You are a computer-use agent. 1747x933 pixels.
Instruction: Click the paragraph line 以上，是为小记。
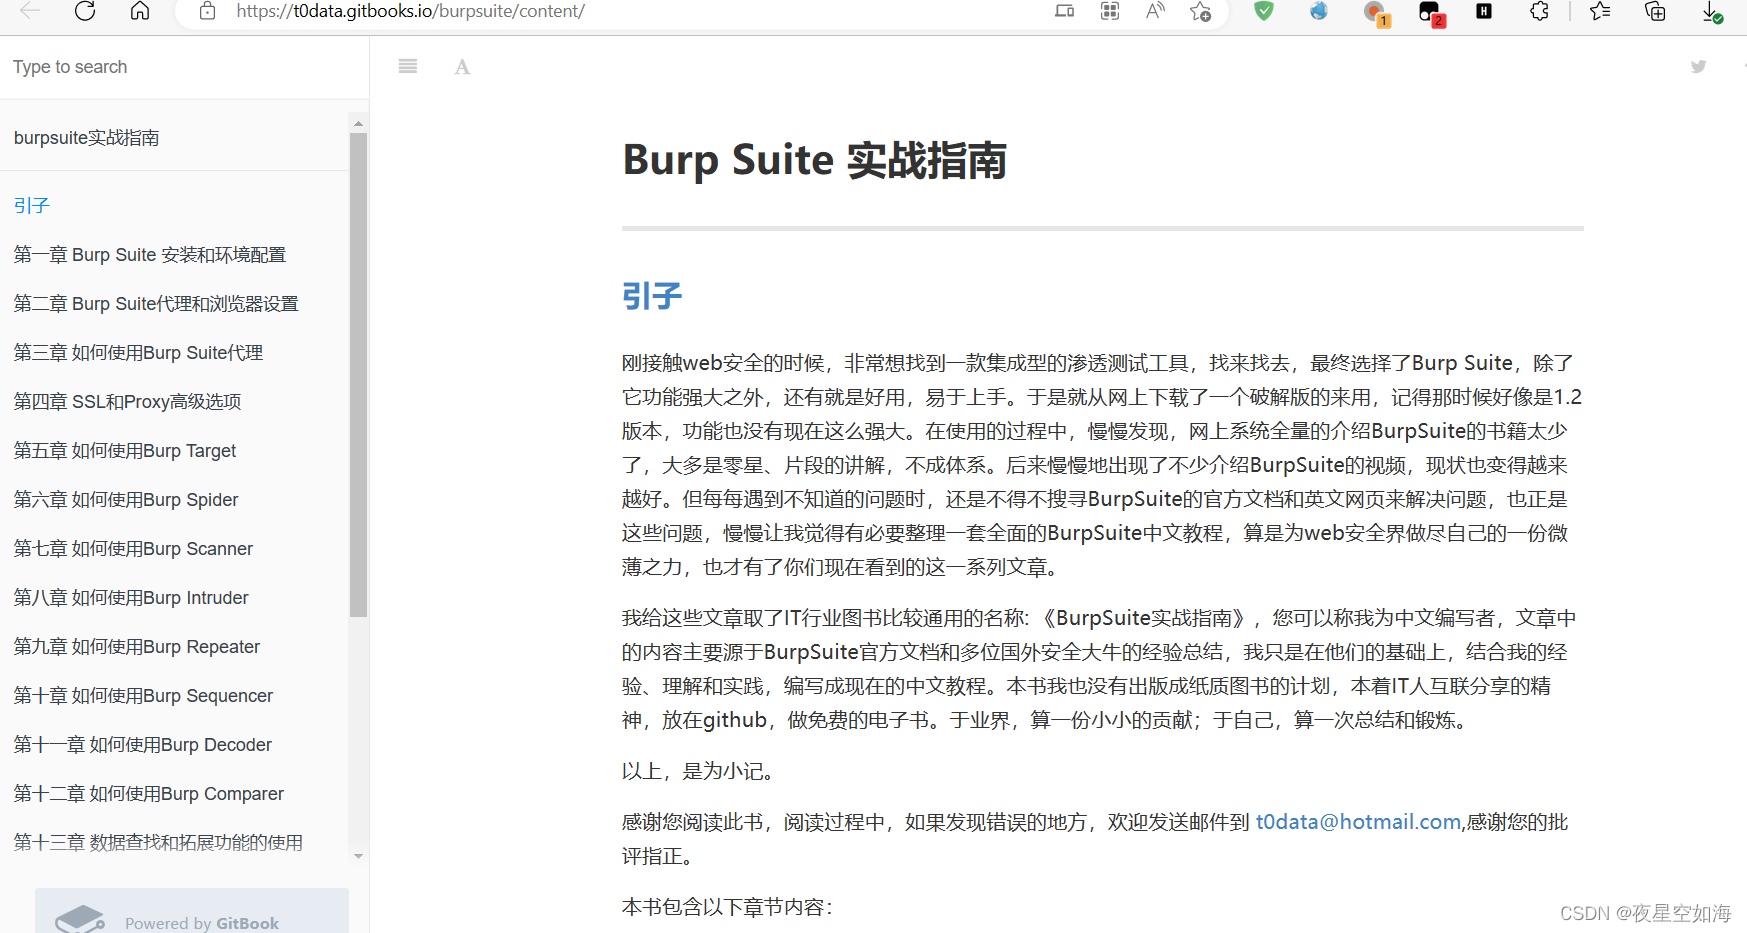pyautogui.click(x=698, y=771)
